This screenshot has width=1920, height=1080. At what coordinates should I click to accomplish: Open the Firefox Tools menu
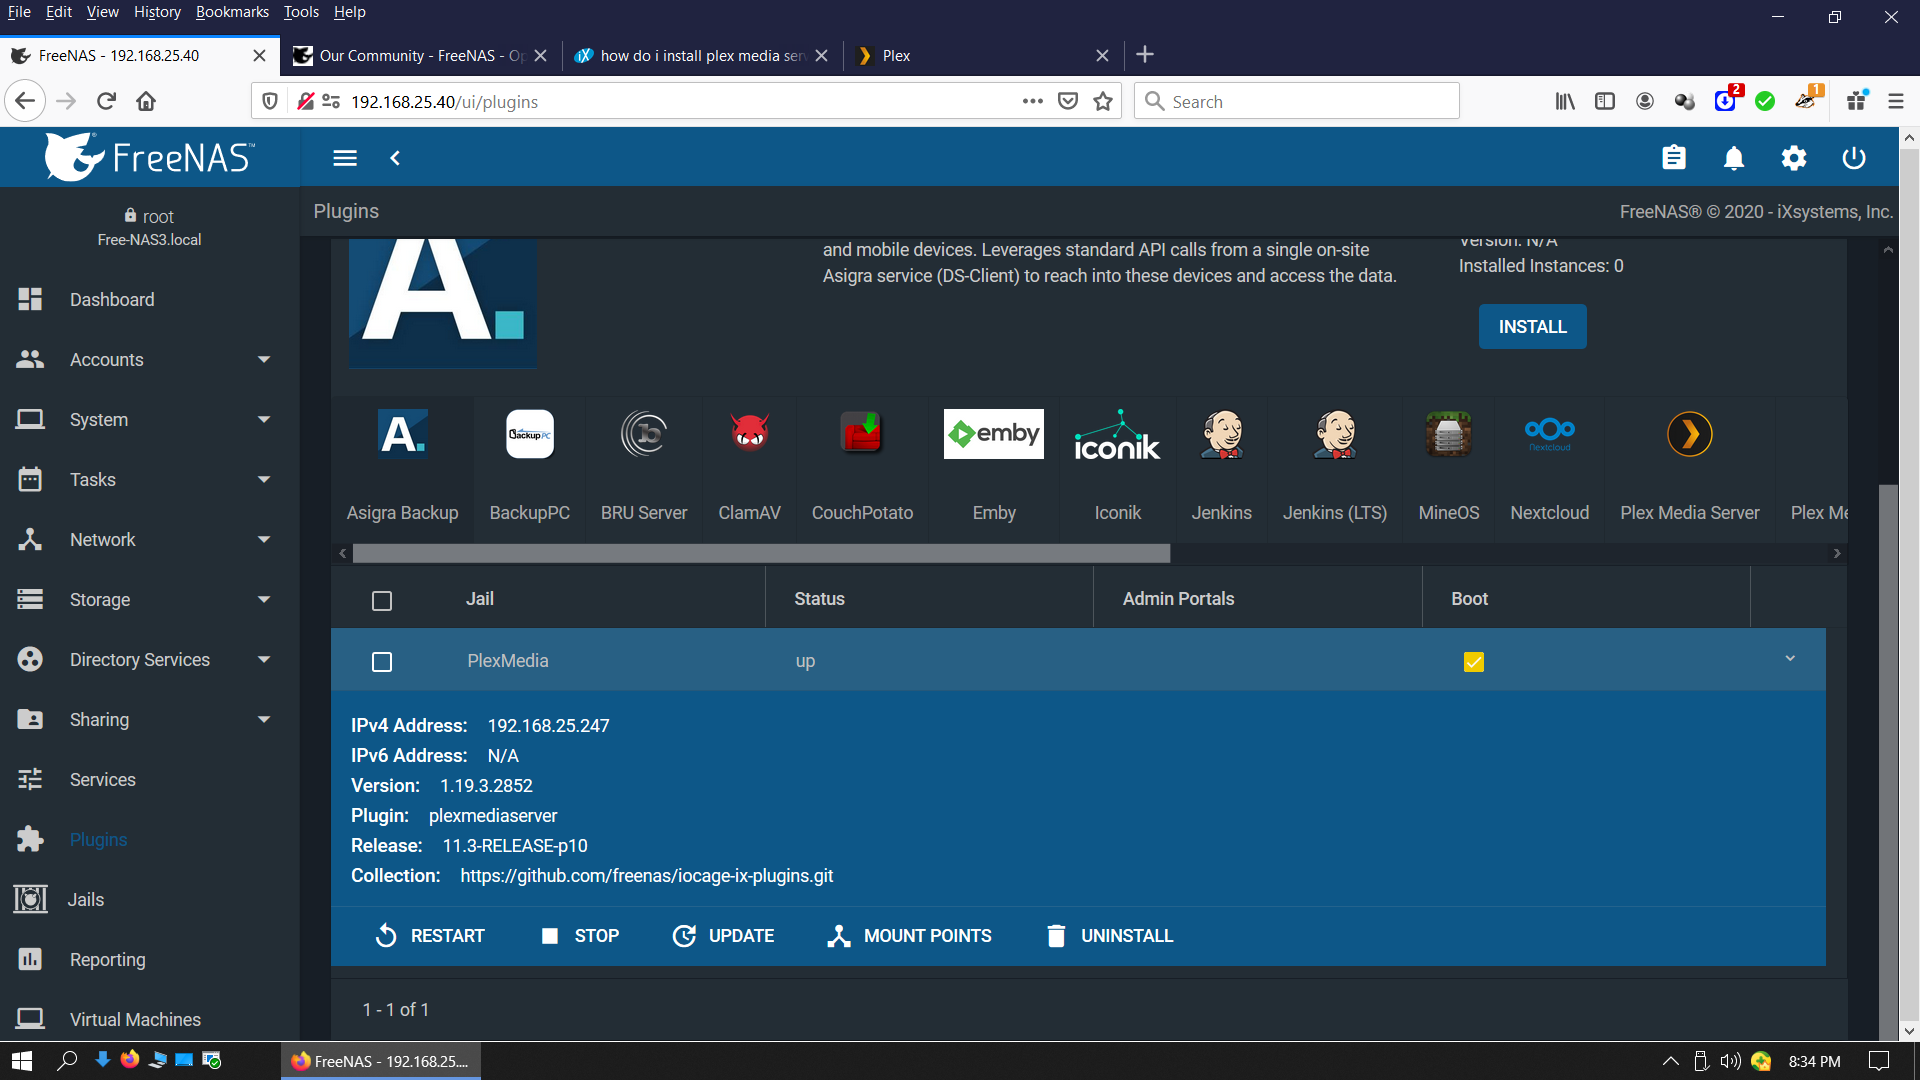(301, 12)
